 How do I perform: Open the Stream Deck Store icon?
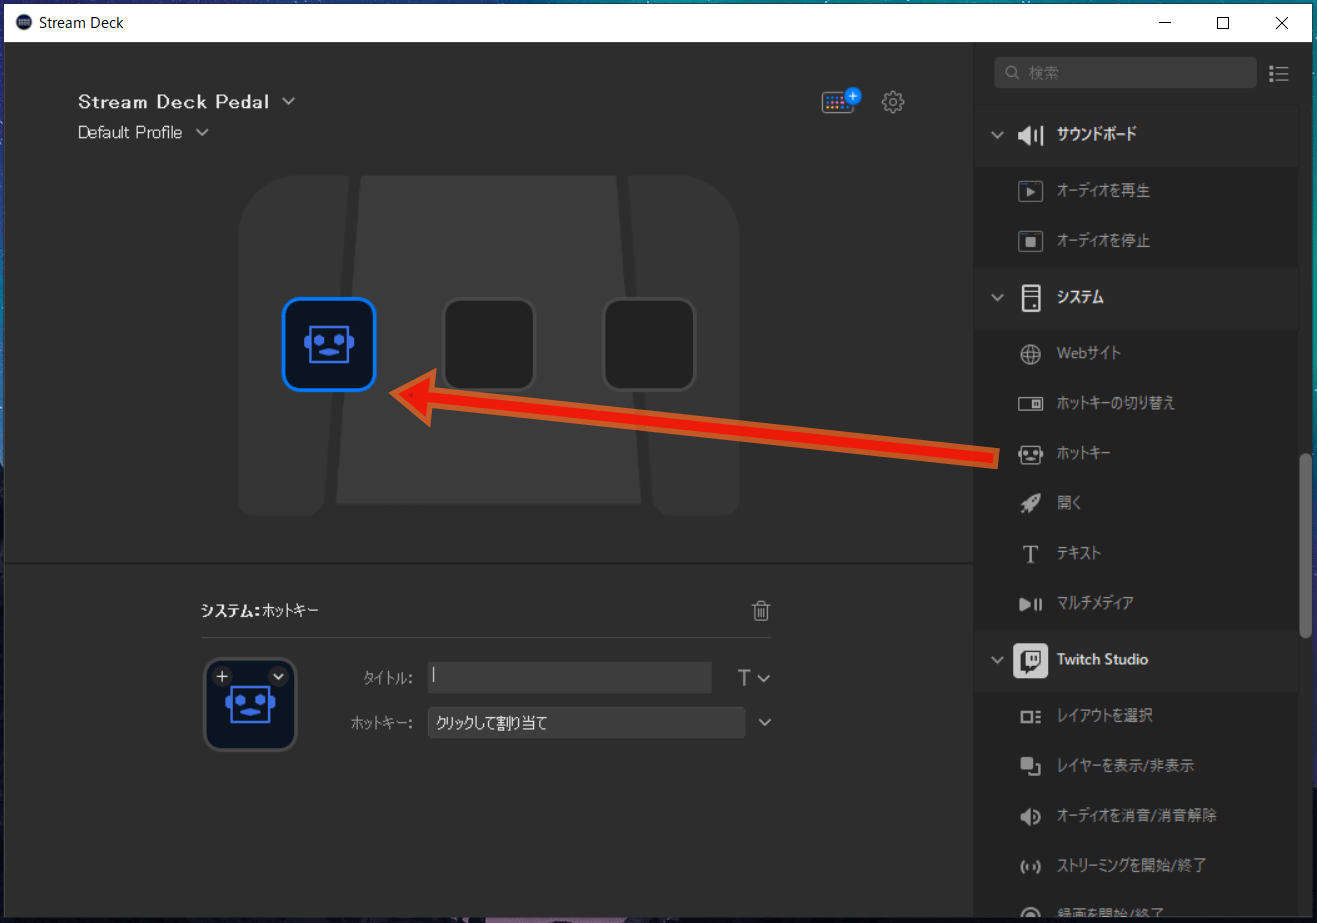[839, 101]
